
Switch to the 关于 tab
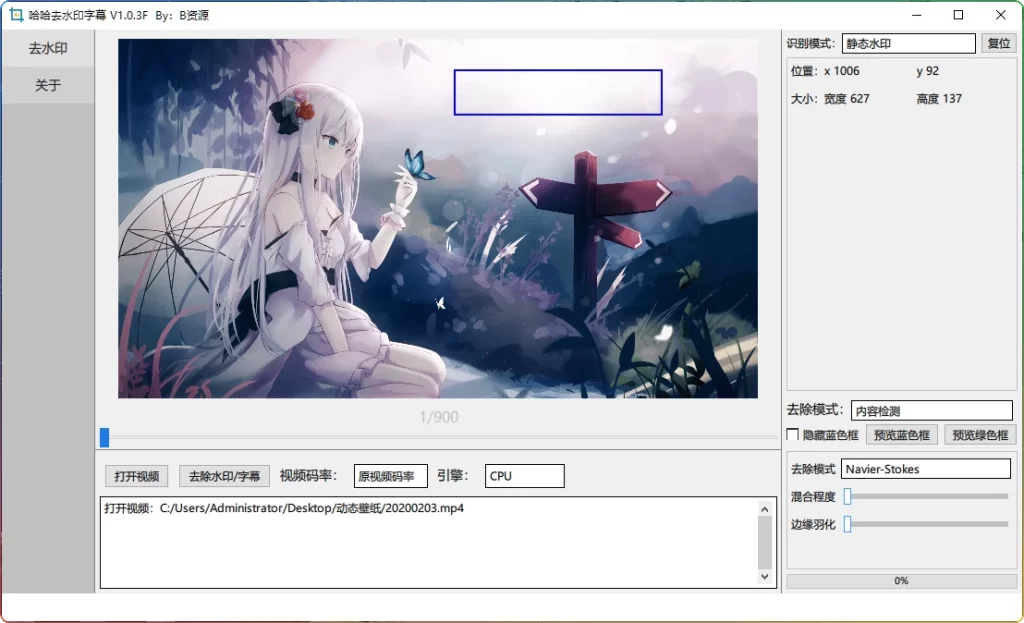[x=48, y=85]
